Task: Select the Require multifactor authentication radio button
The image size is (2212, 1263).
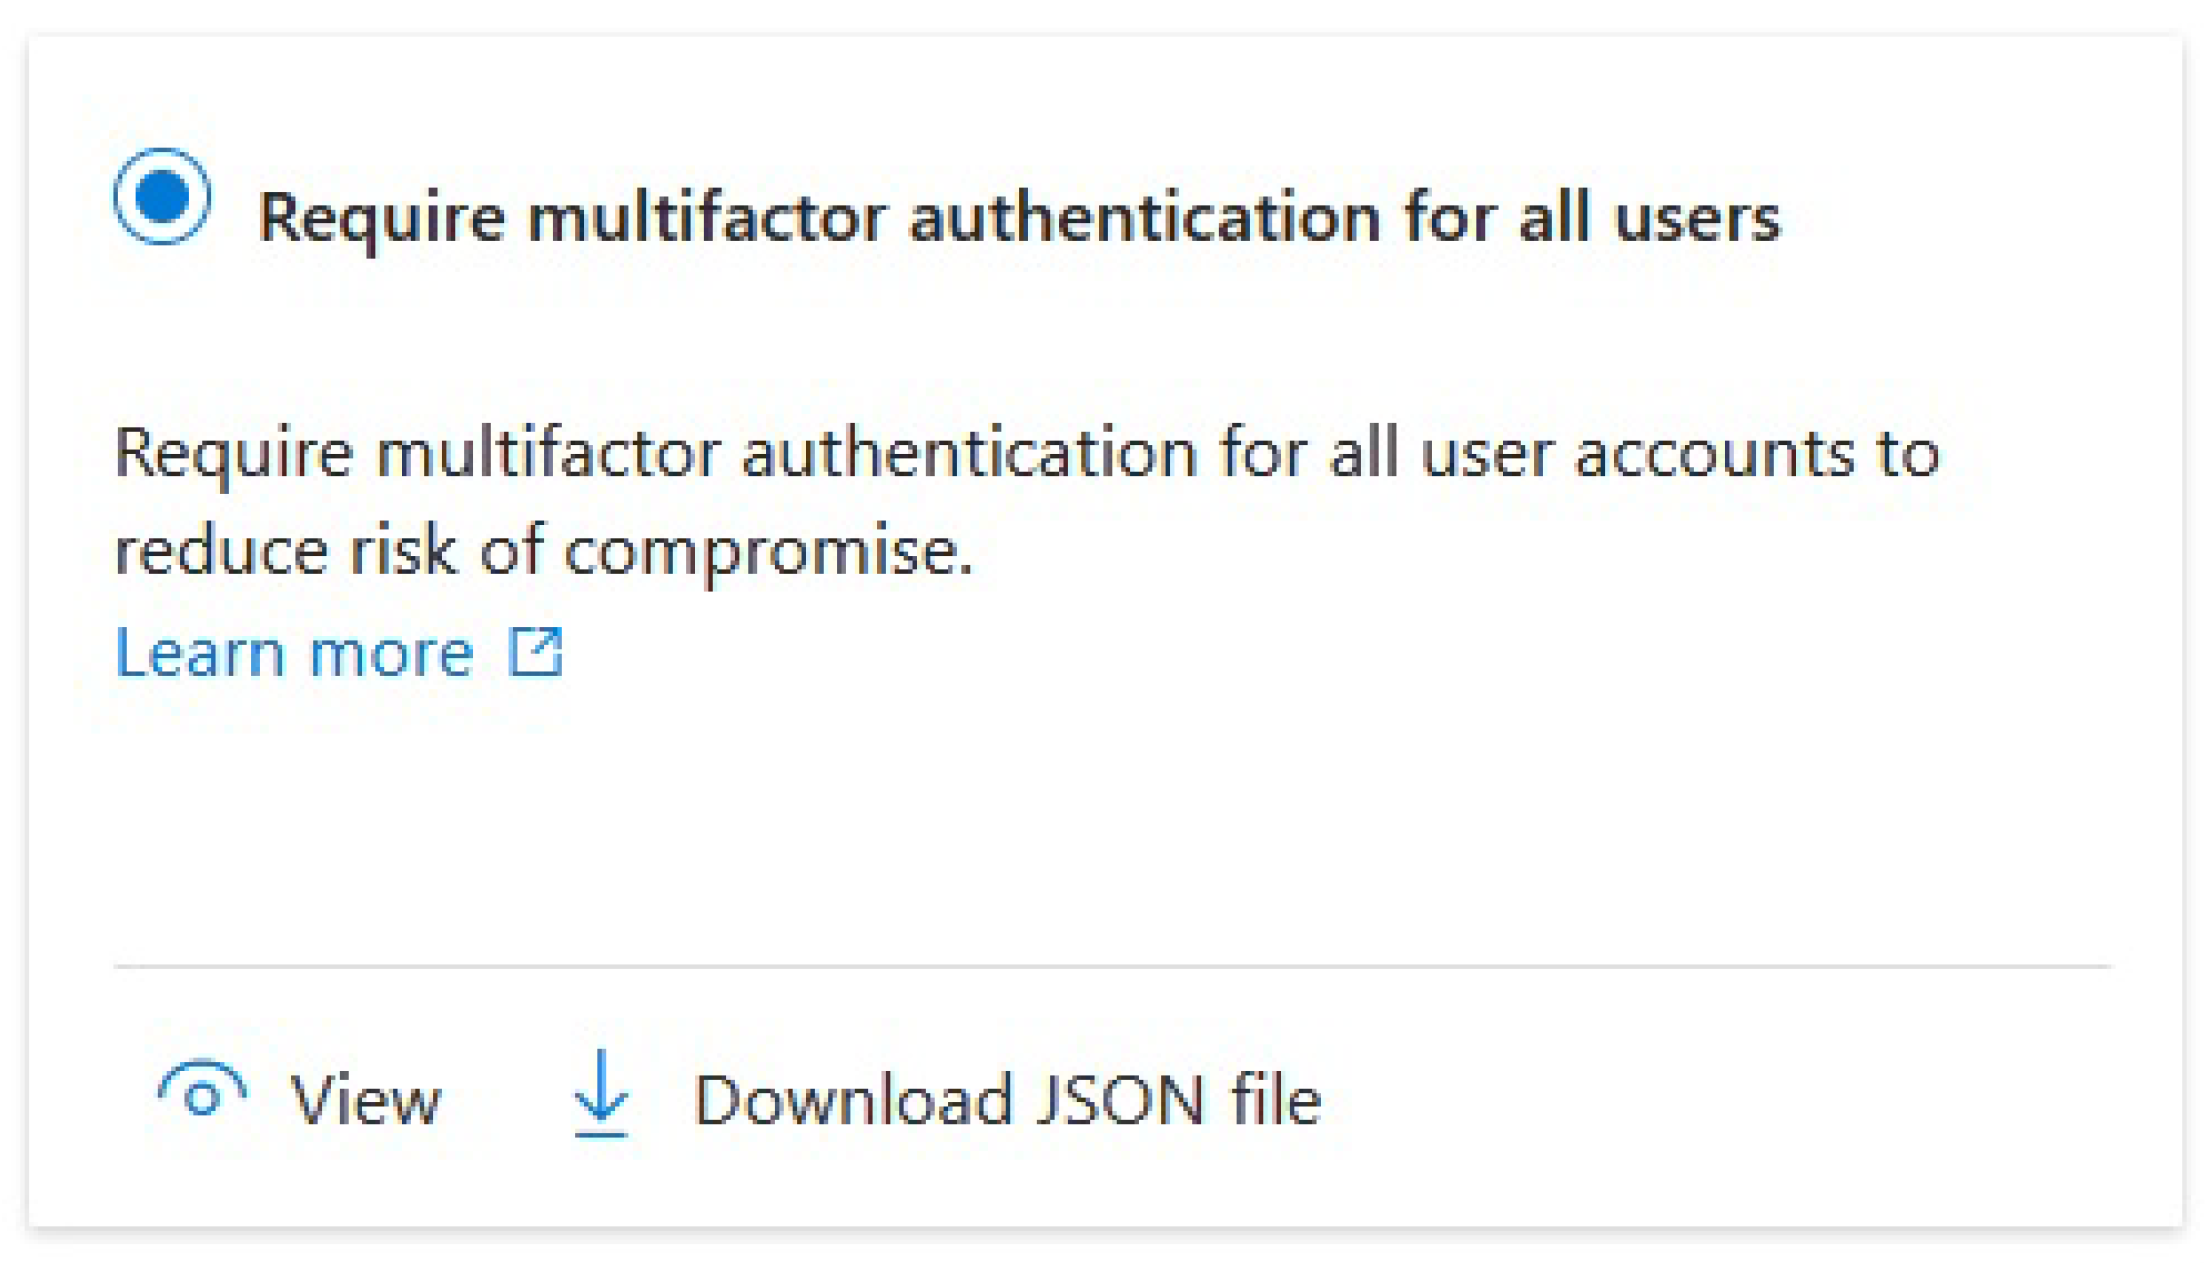Action: [x=162, y=197]
